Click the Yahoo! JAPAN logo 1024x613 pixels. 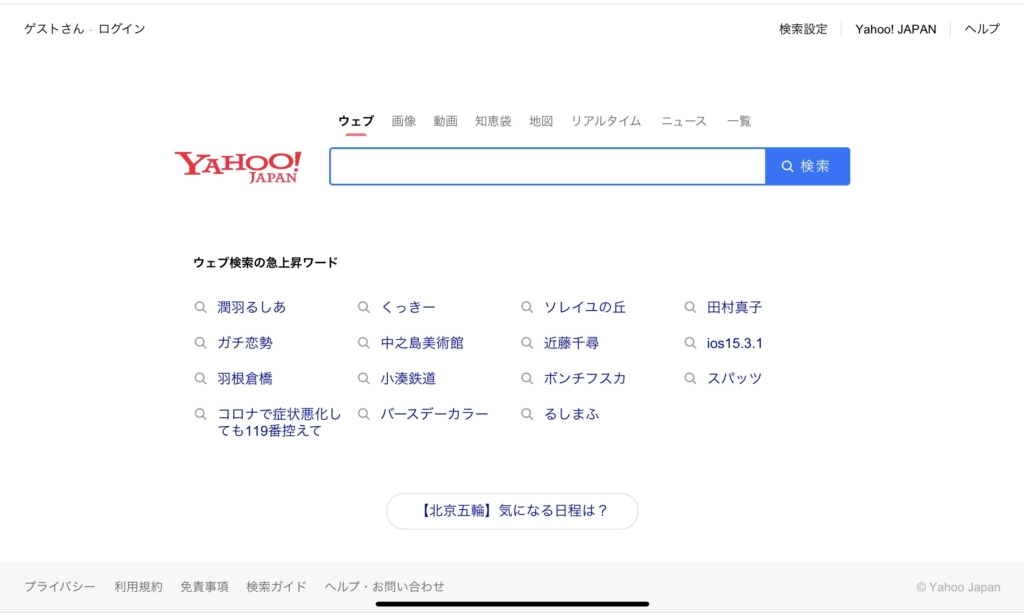(238, 166)
